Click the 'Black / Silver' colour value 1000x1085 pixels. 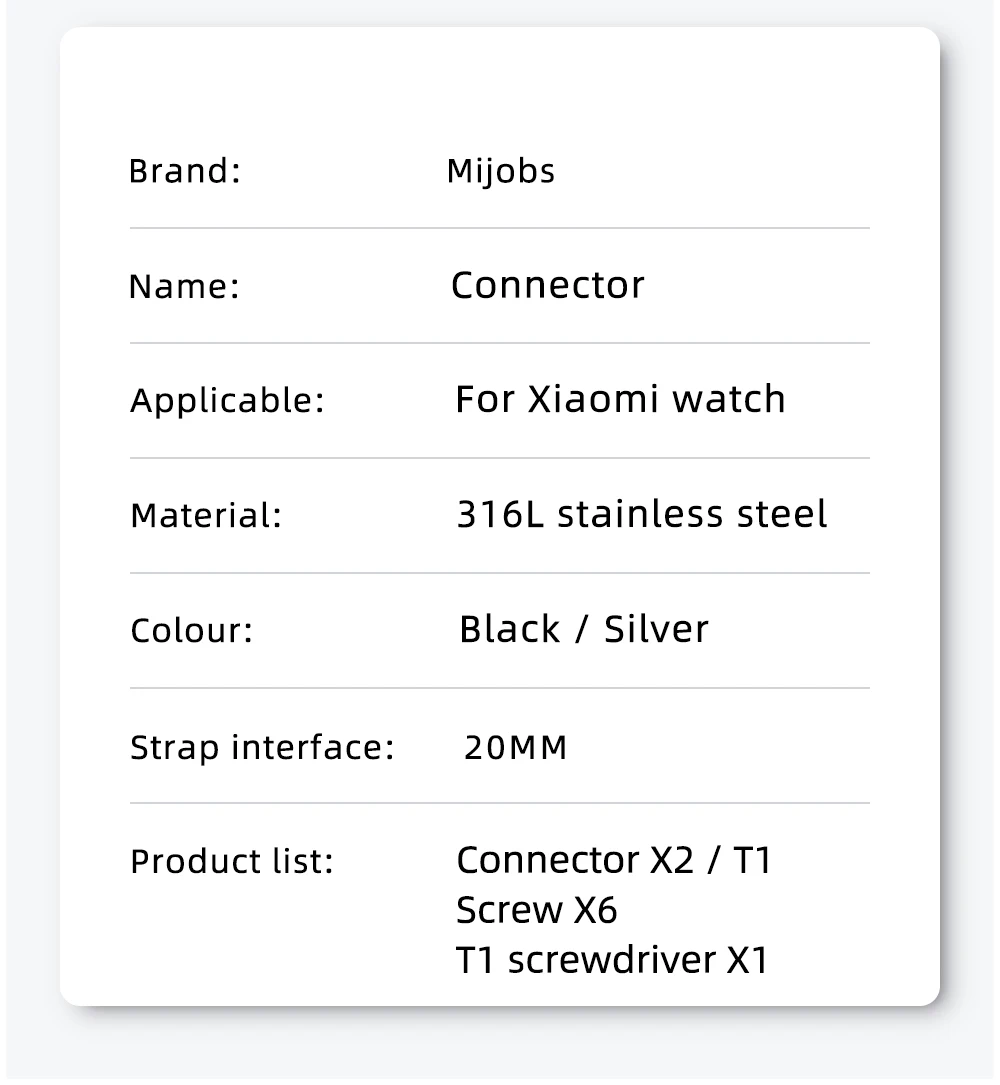(x=583, y=629)
